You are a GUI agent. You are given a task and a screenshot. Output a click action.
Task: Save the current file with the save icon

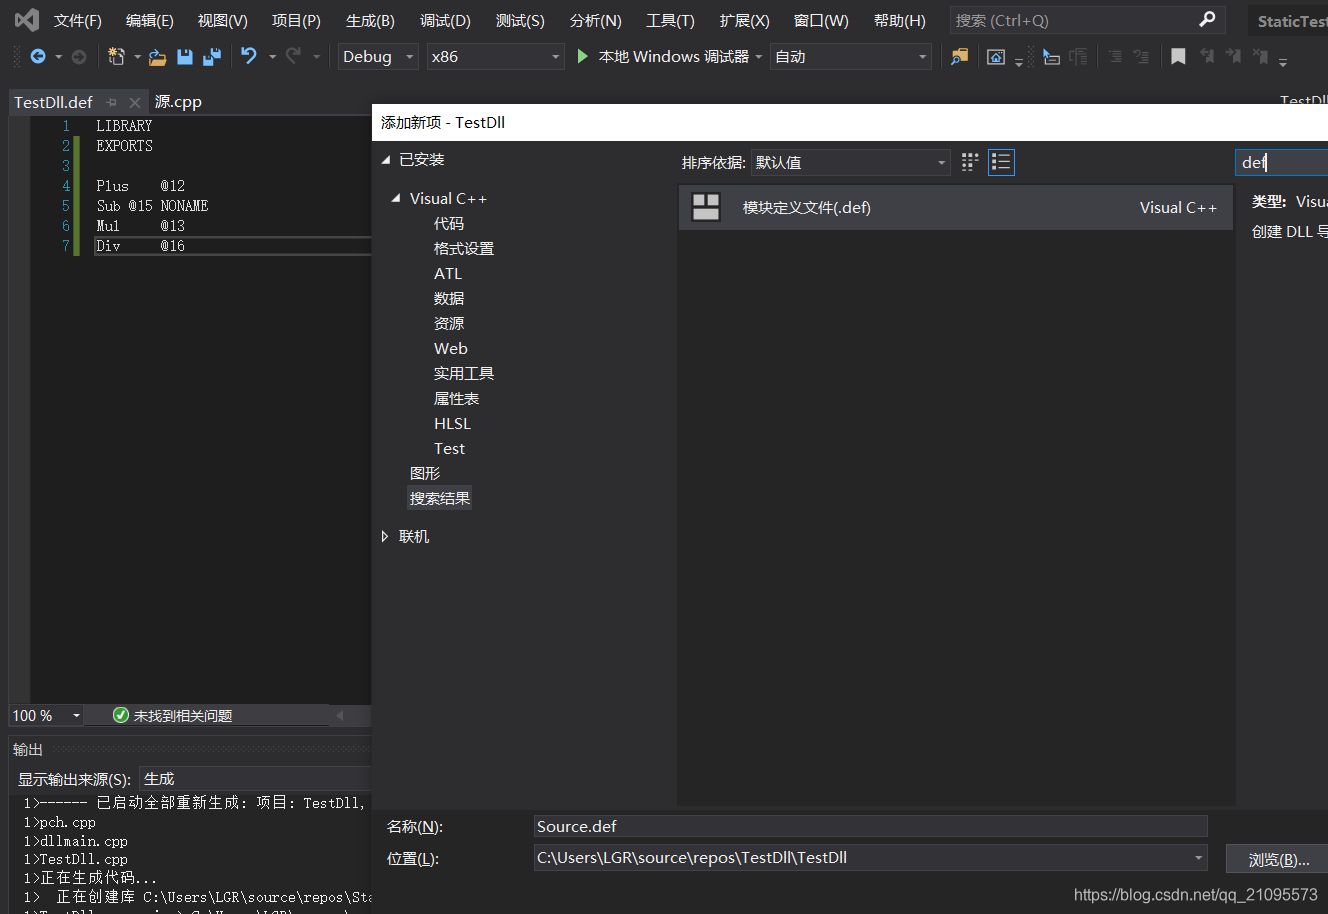click(x=185, y=57)
